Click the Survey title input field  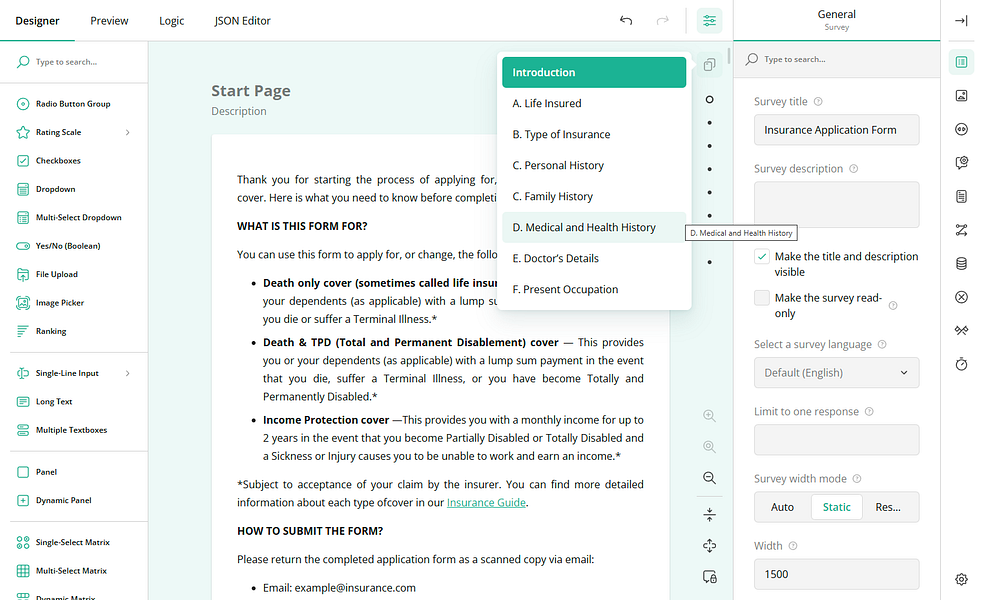(x=836, y=130)
